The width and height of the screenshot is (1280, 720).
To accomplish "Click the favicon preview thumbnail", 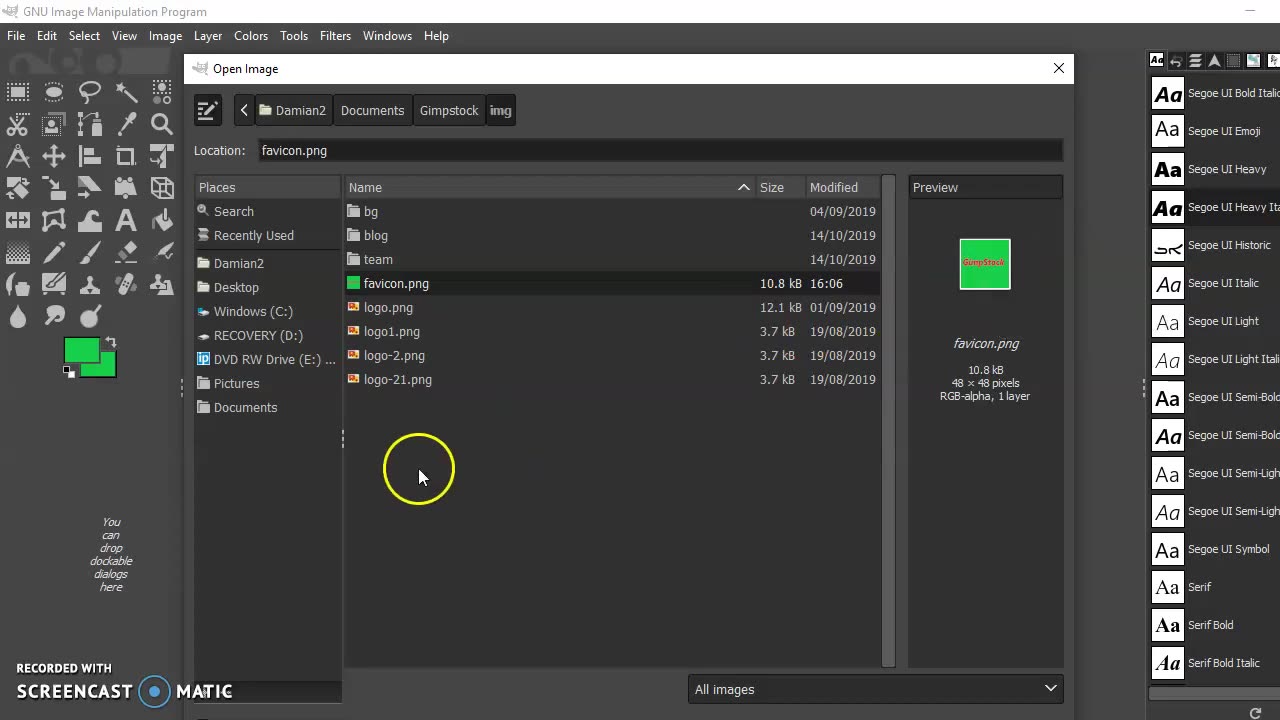I will click(x=985, y=264).
